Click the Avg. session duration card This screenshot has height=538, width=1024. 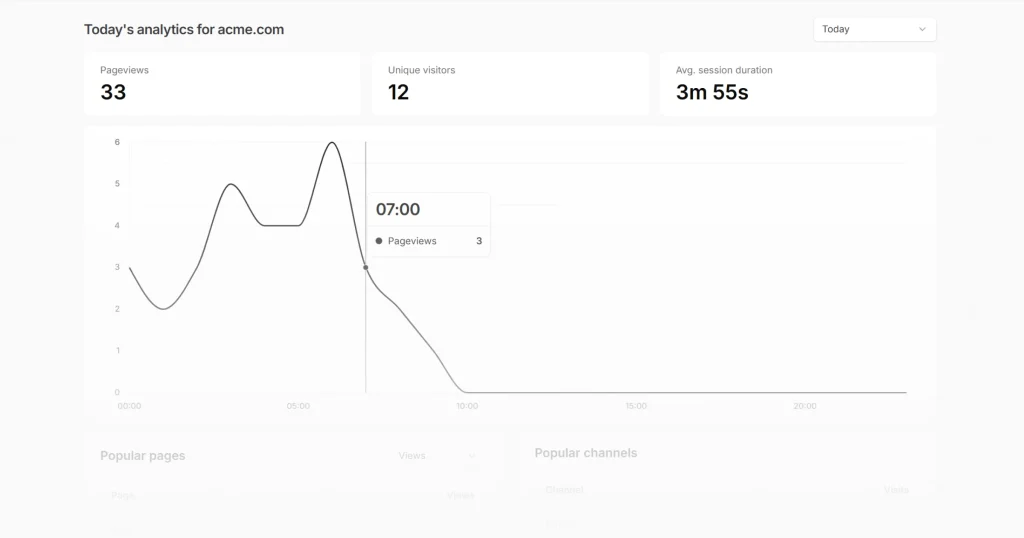[797, 84]
